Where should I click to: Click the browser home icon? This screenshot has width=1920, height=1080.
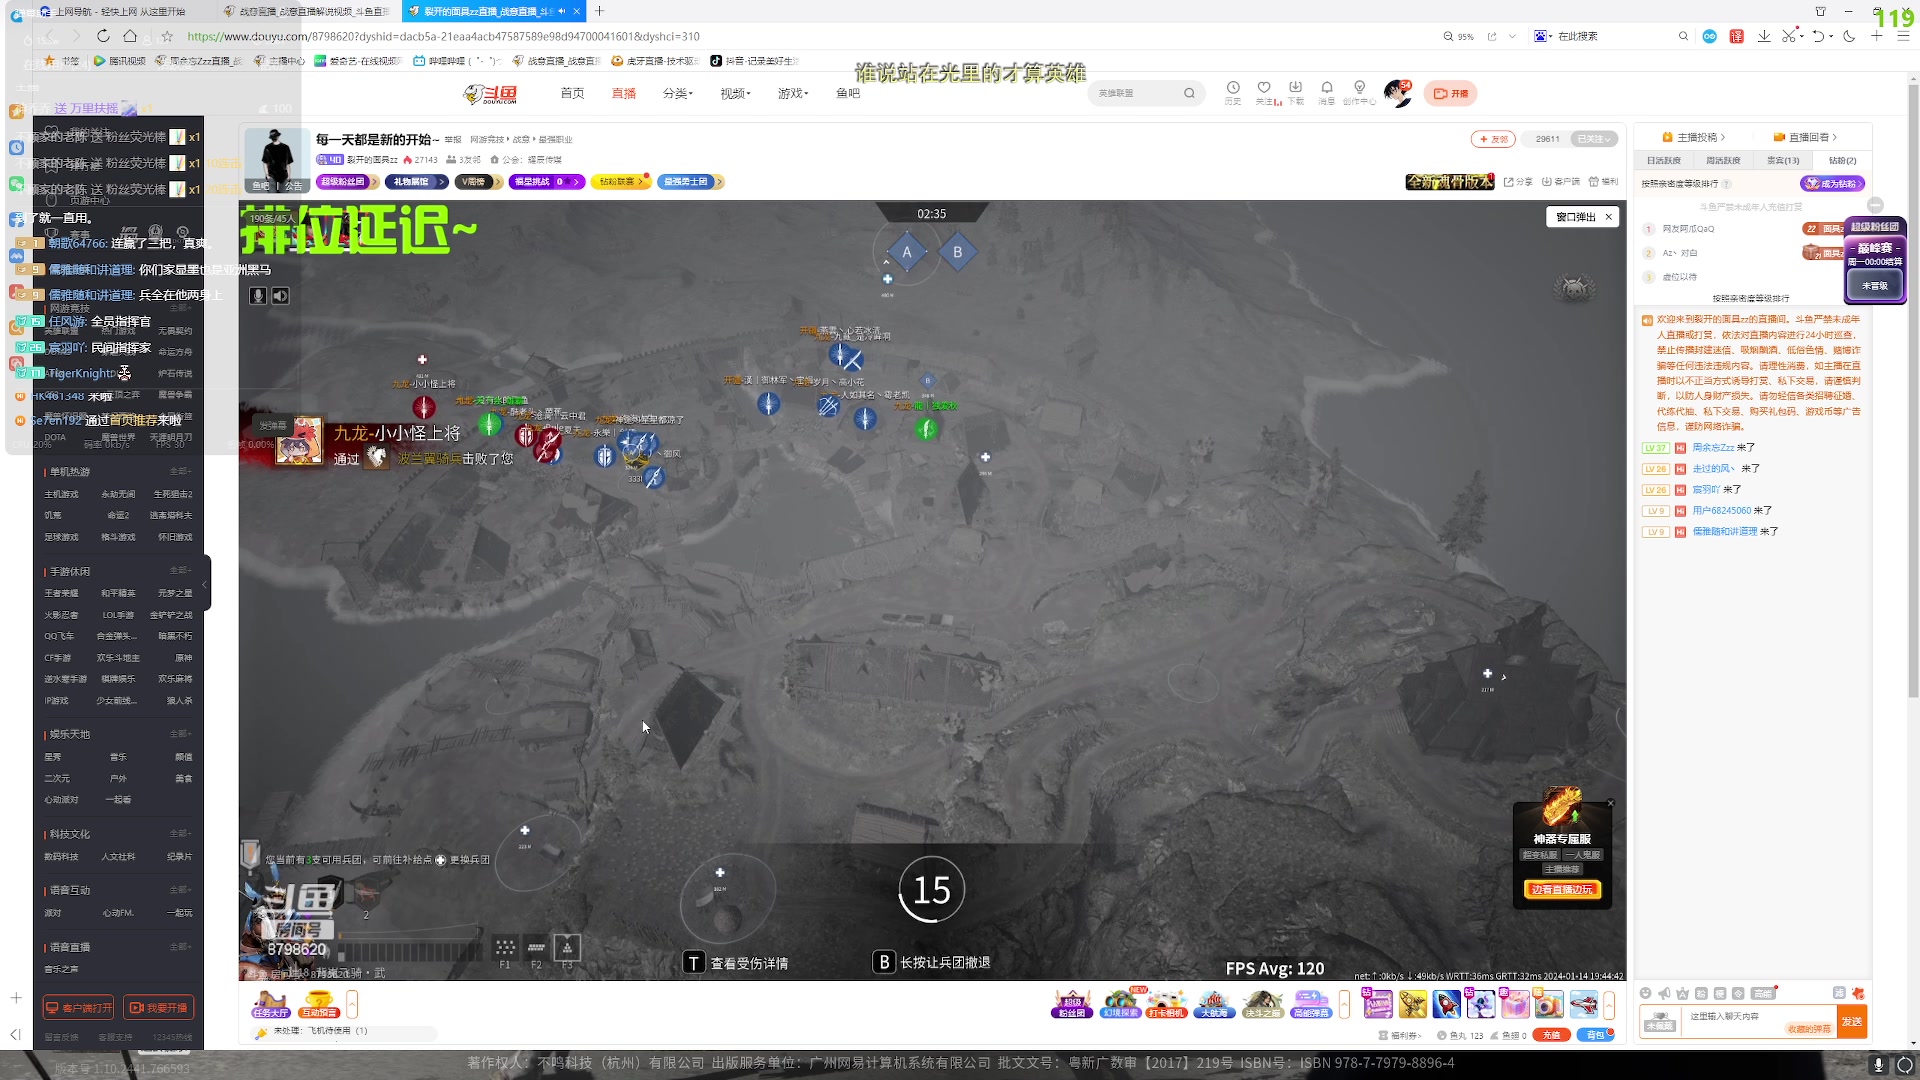[x=130, y=36]
